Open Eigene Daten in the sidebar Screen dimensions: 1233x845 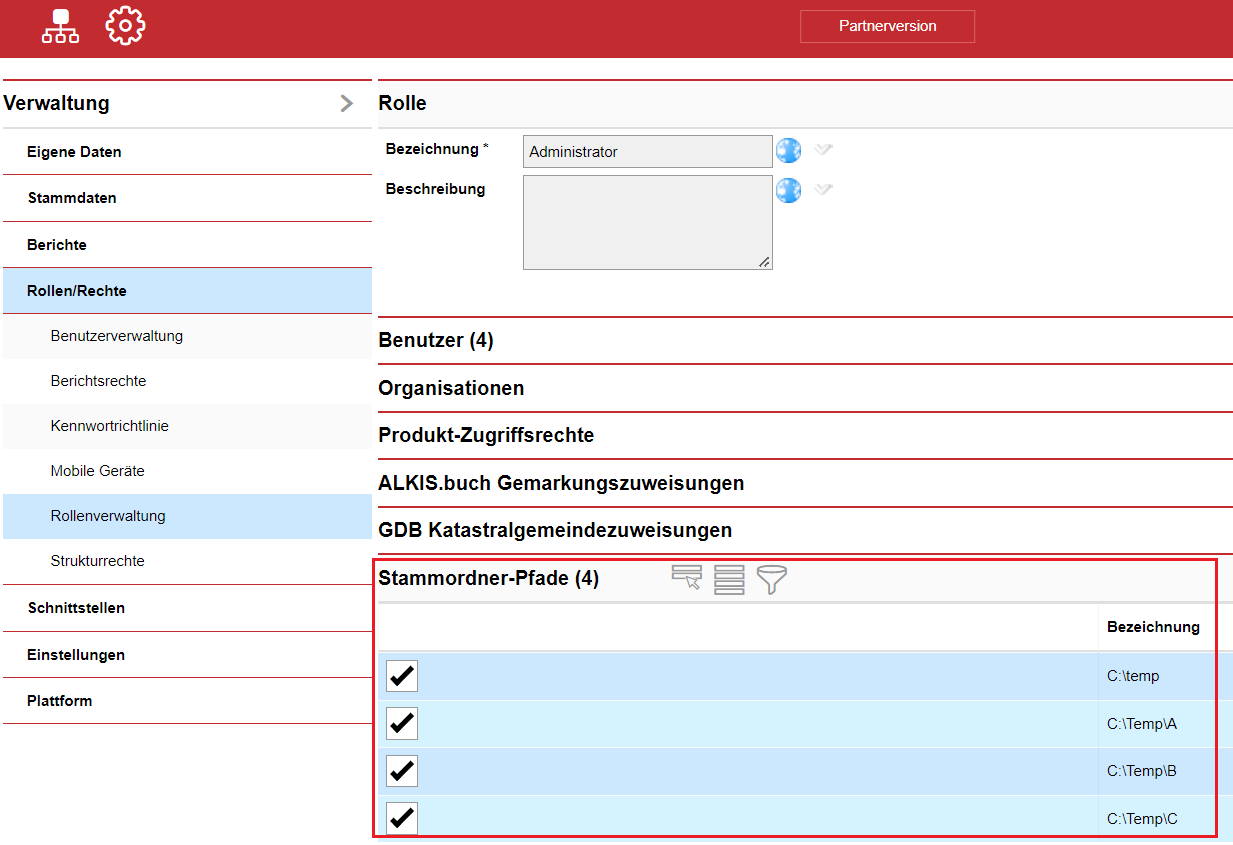(x=187, y=152)
